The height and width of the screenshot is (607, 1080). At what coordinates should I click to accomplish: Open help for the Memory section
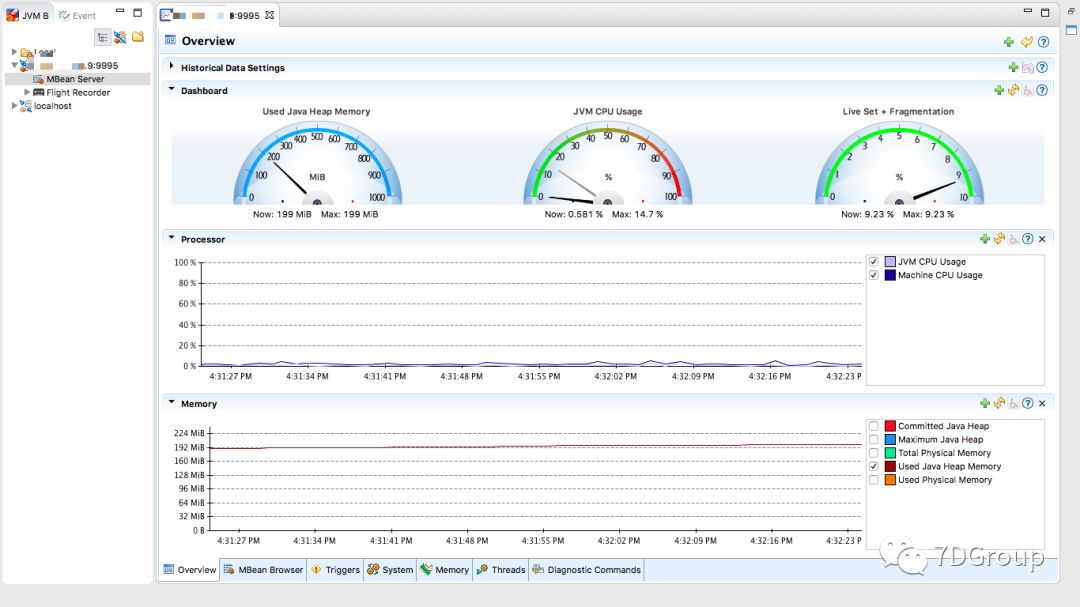(1028, 403)
